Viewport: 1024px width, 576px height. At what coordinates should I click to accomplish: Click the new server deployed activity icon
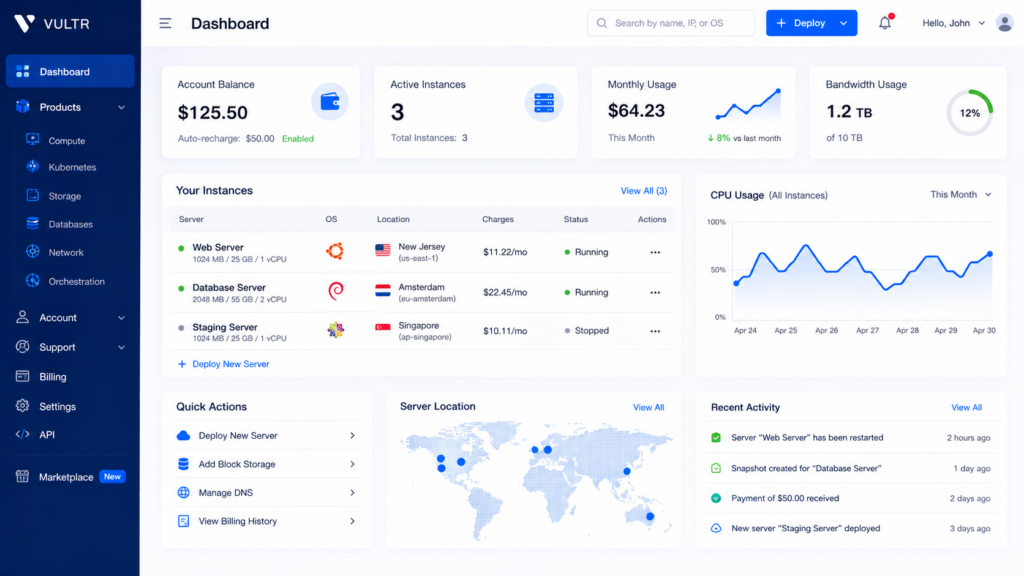(716, 528)
